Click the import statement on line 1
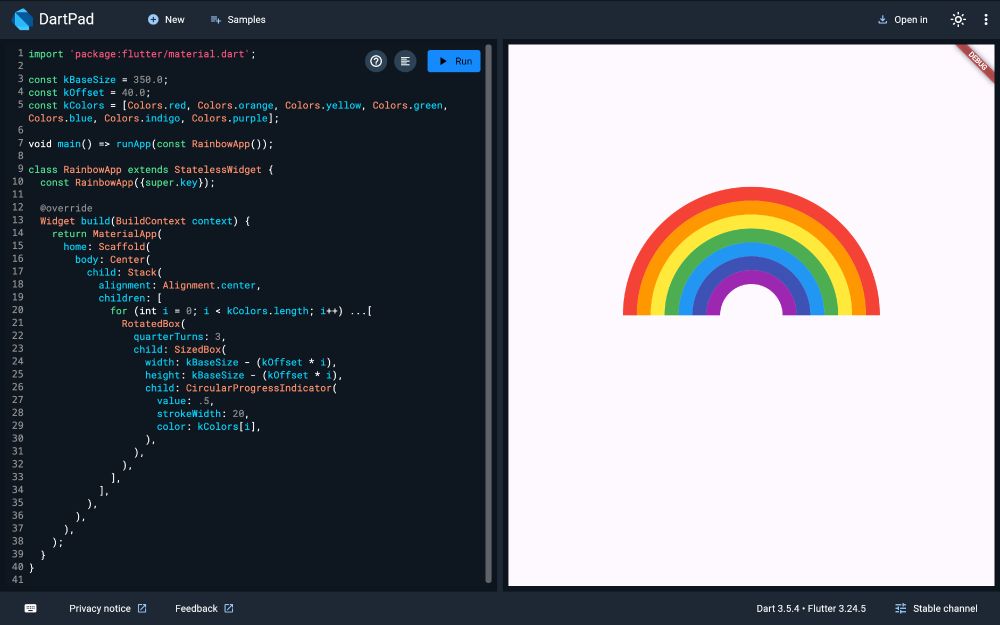This screenshot has width=1000, height=625. 142,54
